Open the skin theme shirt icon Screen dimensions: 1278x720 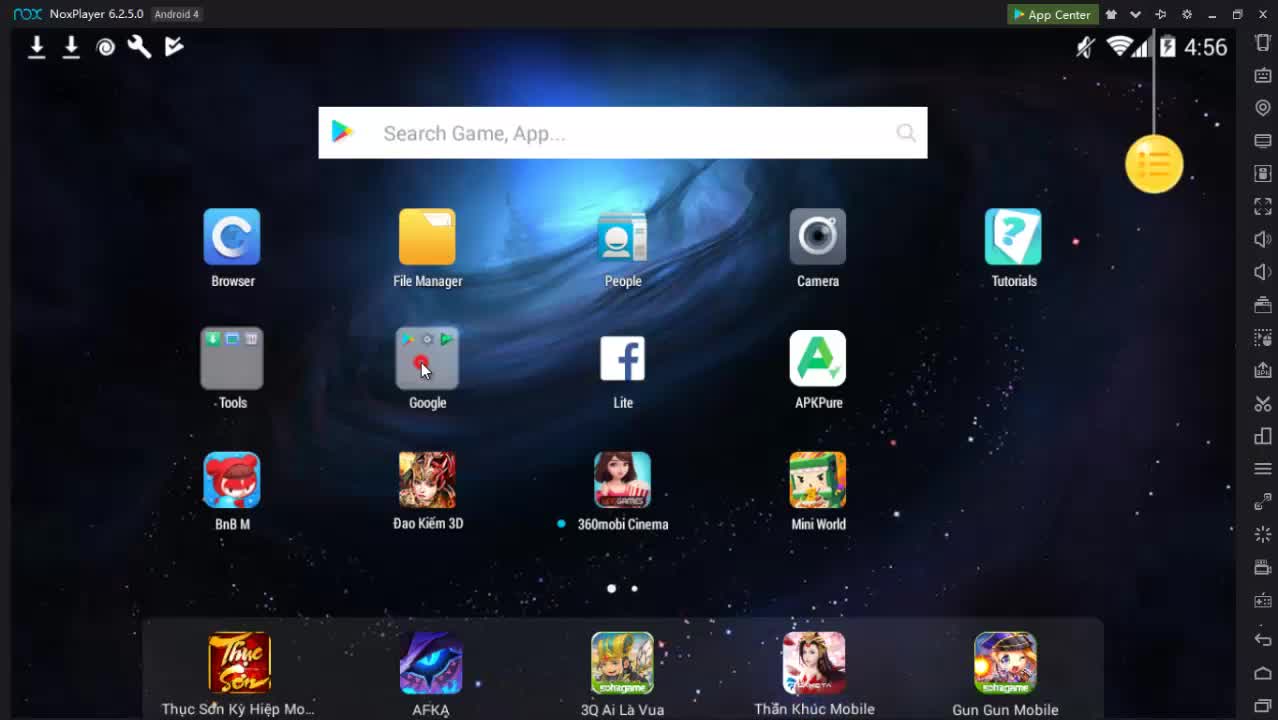point(1111,14)
